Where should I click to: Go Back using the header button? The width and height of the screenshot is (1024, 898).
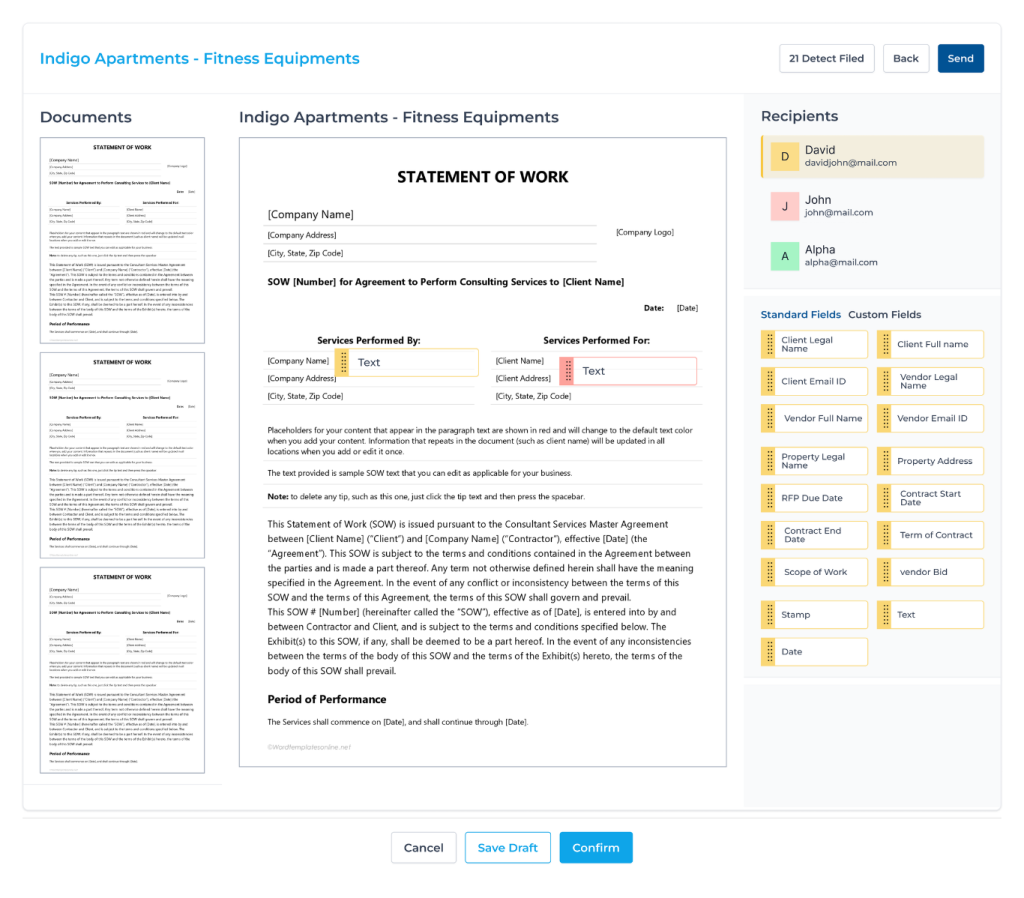pos(905,59)
